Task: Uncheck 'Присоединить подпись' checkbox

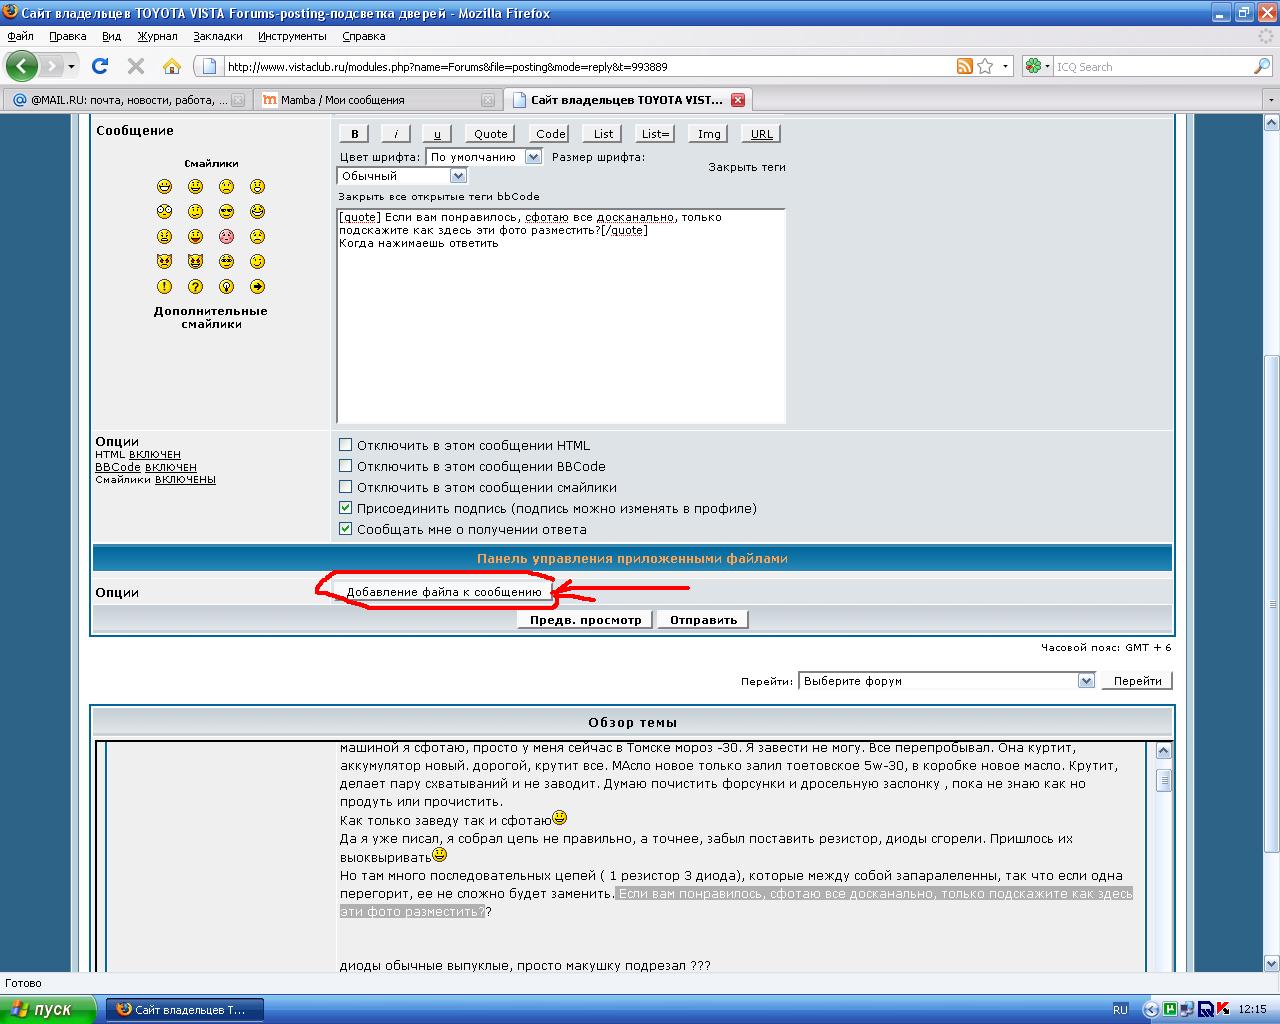Action: coord(345,508)
